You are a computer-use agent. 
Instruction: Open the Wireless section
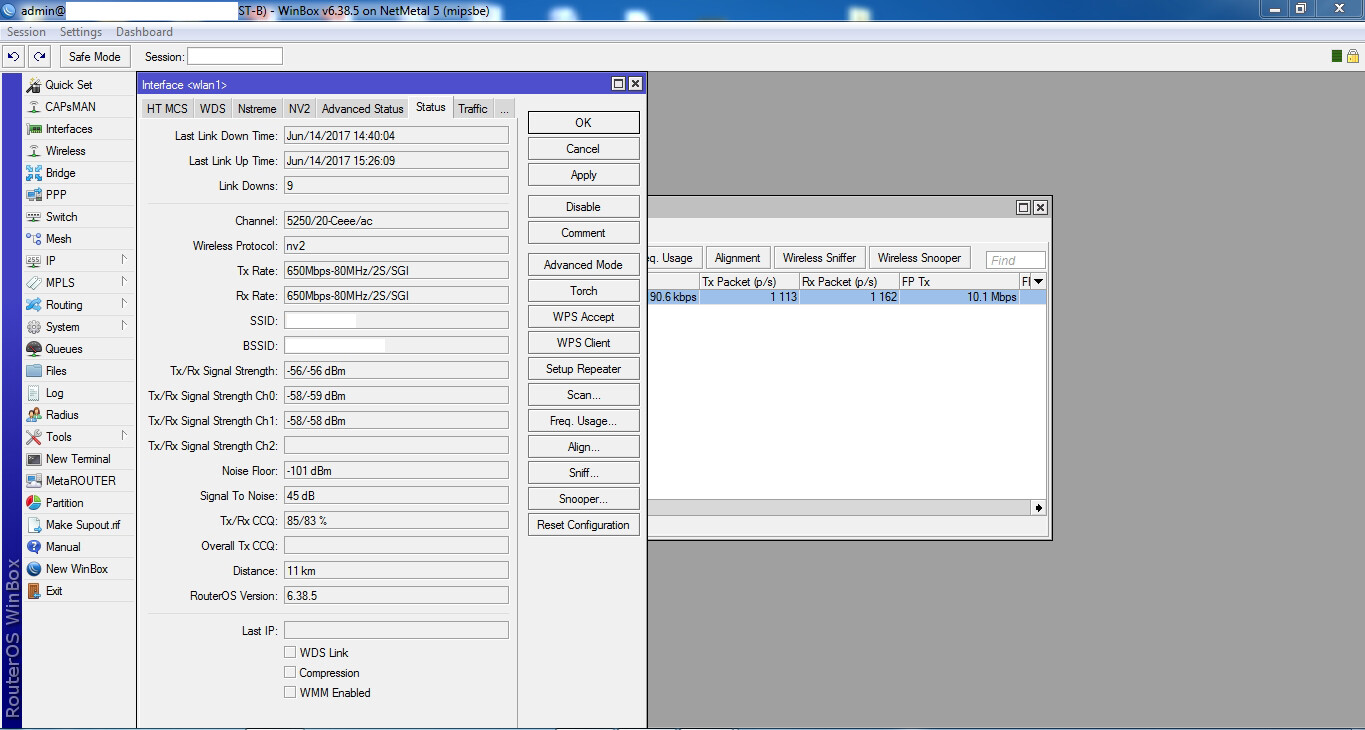(x=67, y=150)
